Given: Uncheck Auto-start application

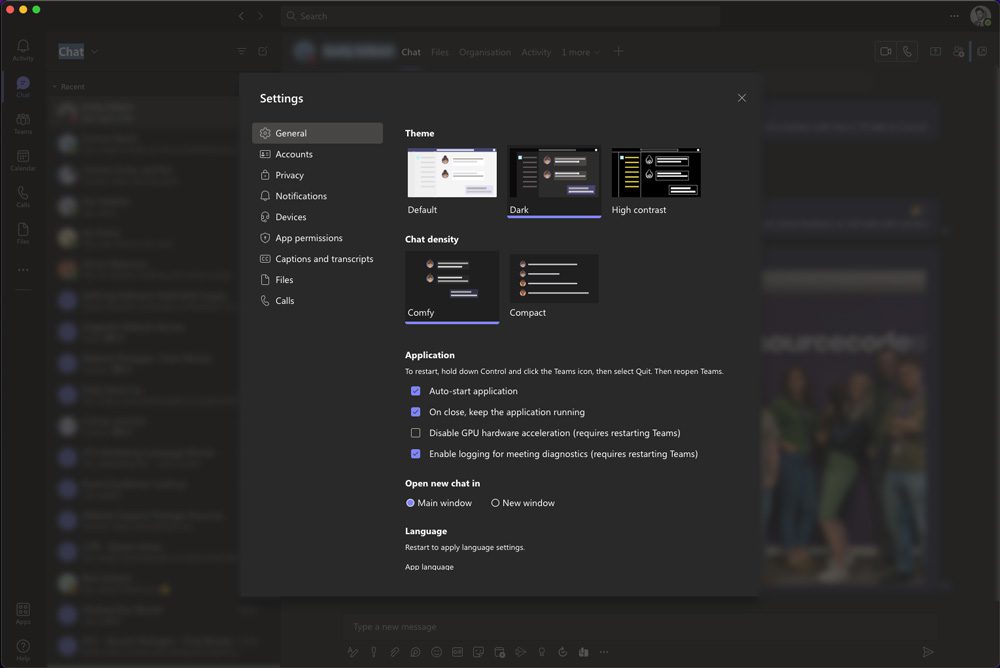Looking at the screenshot, I should click(415, 390).
